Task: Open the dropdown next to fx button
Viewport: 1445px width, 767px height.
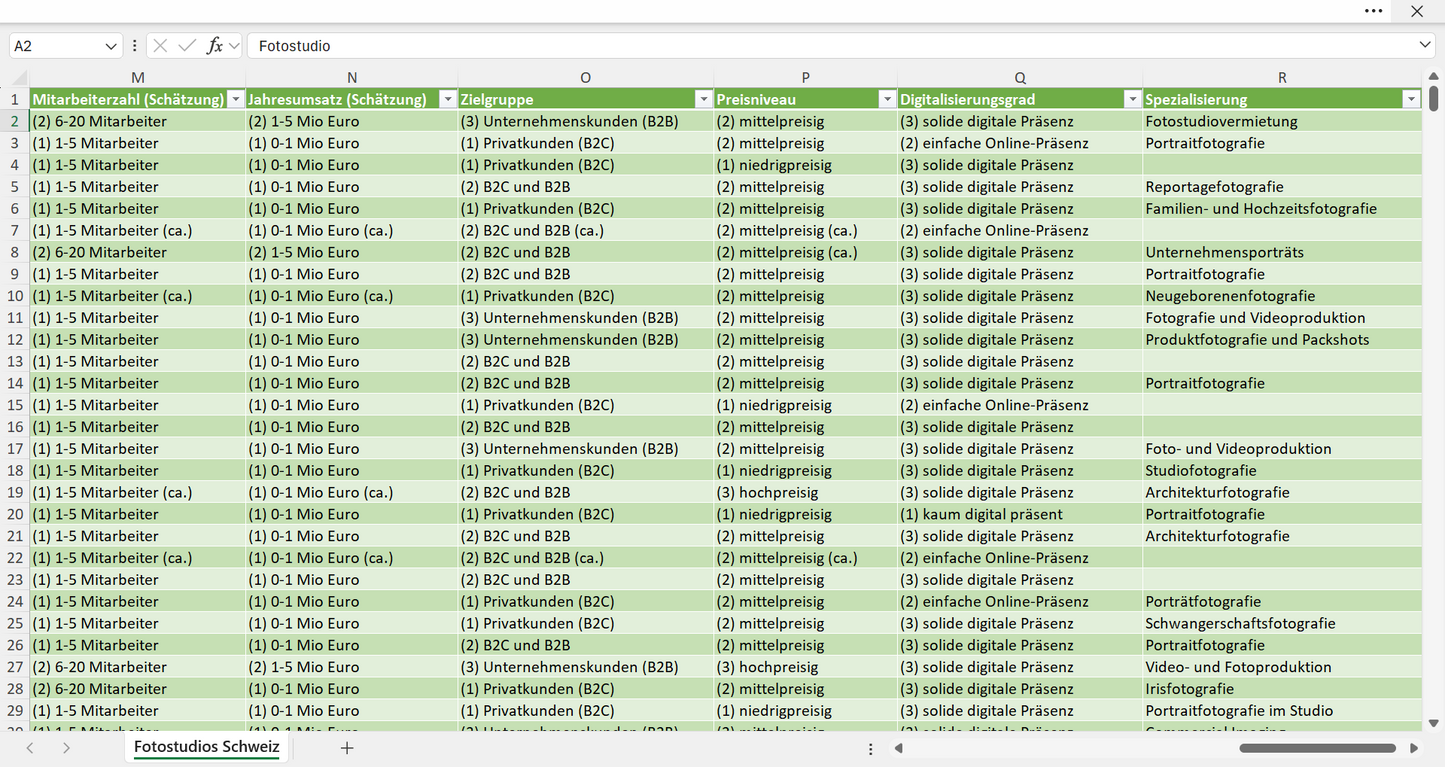Action: coord(234,46)
